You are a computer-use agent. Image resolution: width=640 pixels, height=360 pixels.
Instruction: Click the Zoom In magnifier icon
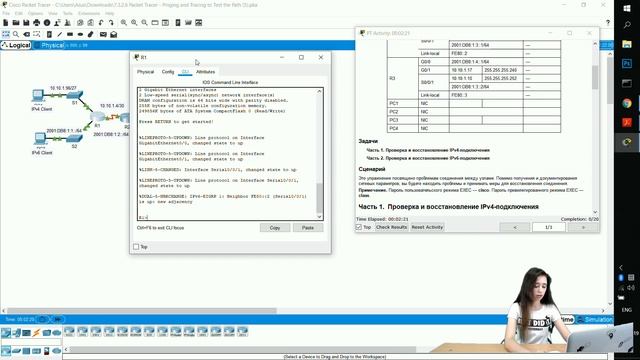124,23
